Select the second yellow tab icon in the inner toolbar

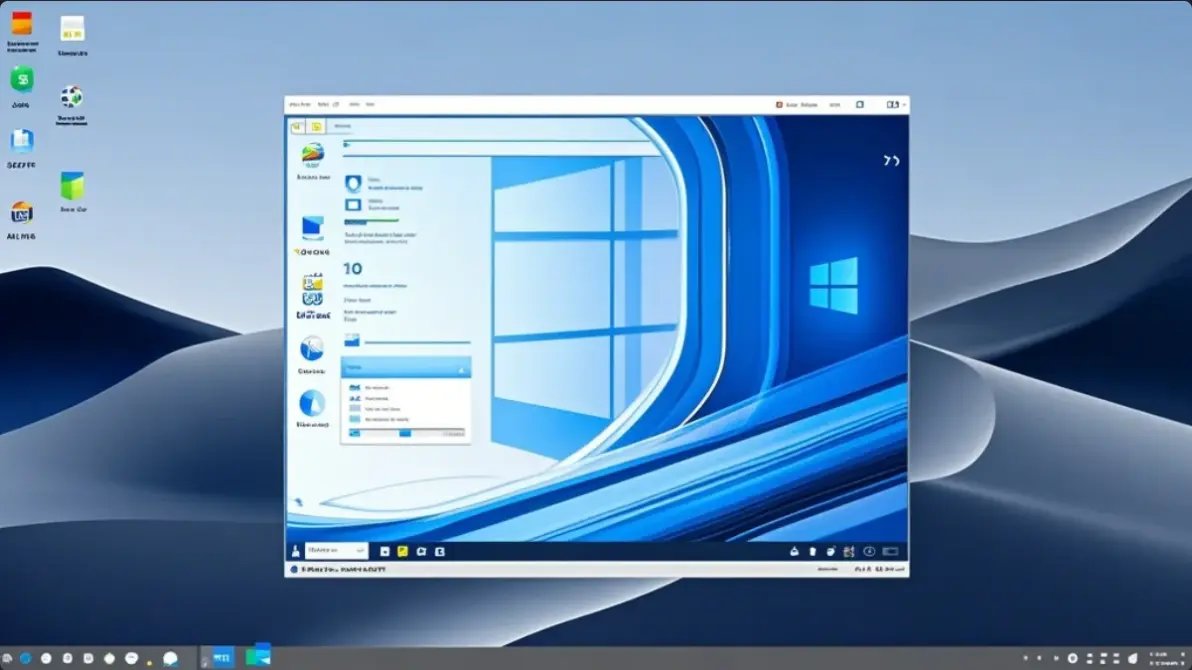[316, 126]
